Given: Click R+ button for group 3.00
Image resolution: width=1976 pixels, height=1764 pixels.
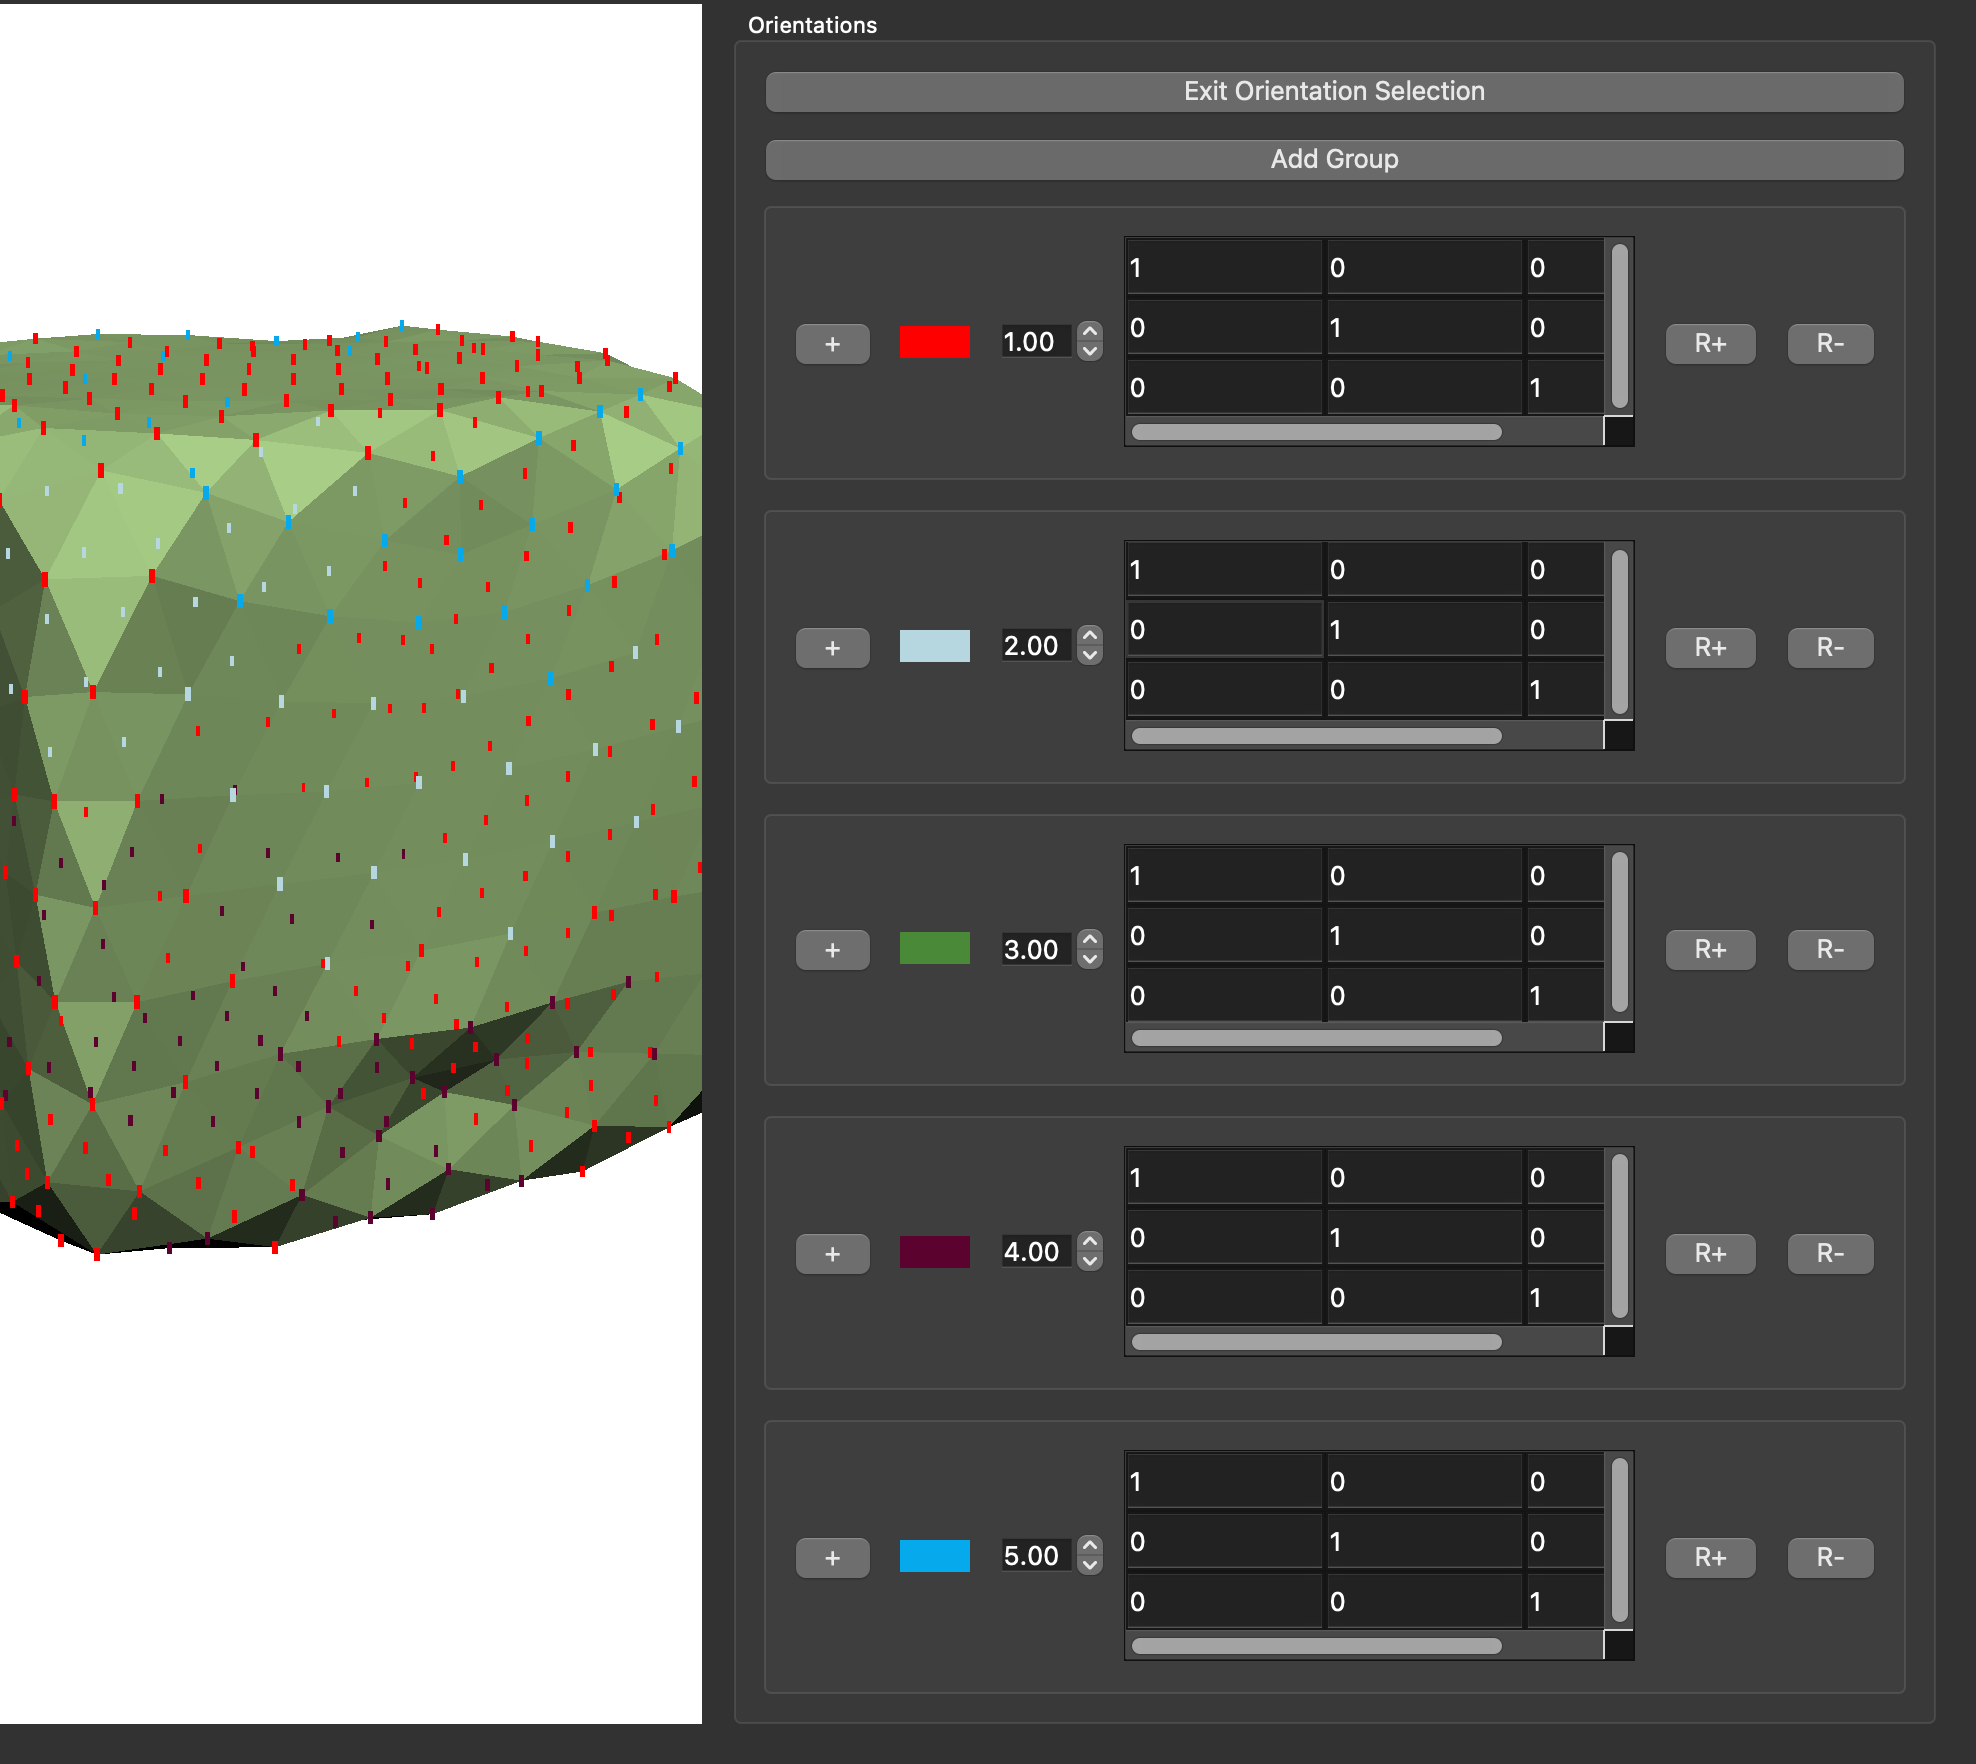Looking at the screenshot, I should pyautogui.click(x=1710, y=950).
